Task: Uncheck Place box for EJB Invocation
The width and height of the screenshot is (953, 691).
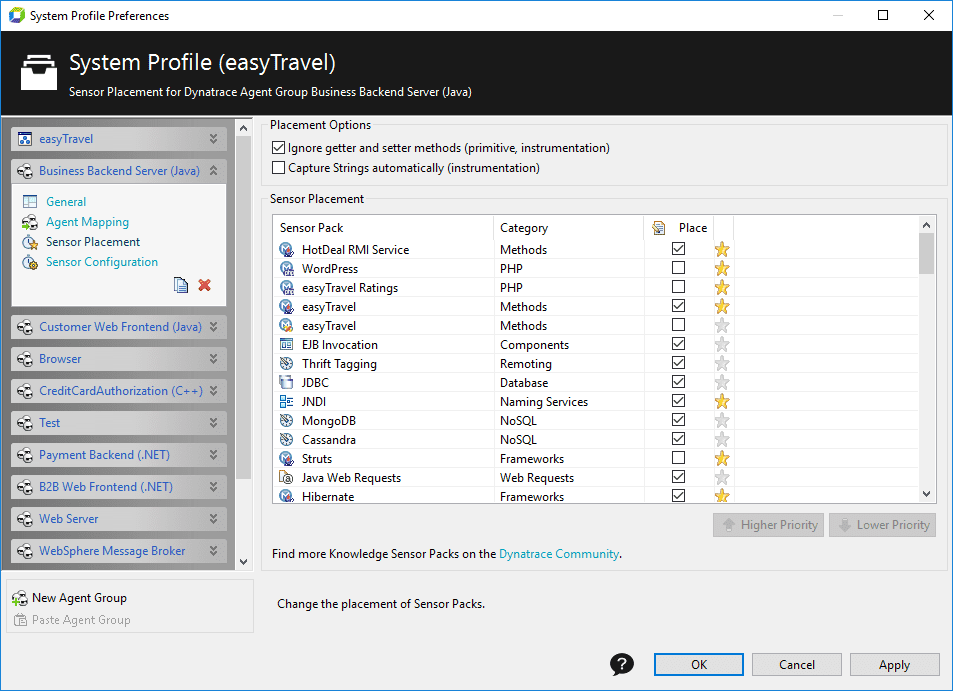Action: tap(678, 343)
